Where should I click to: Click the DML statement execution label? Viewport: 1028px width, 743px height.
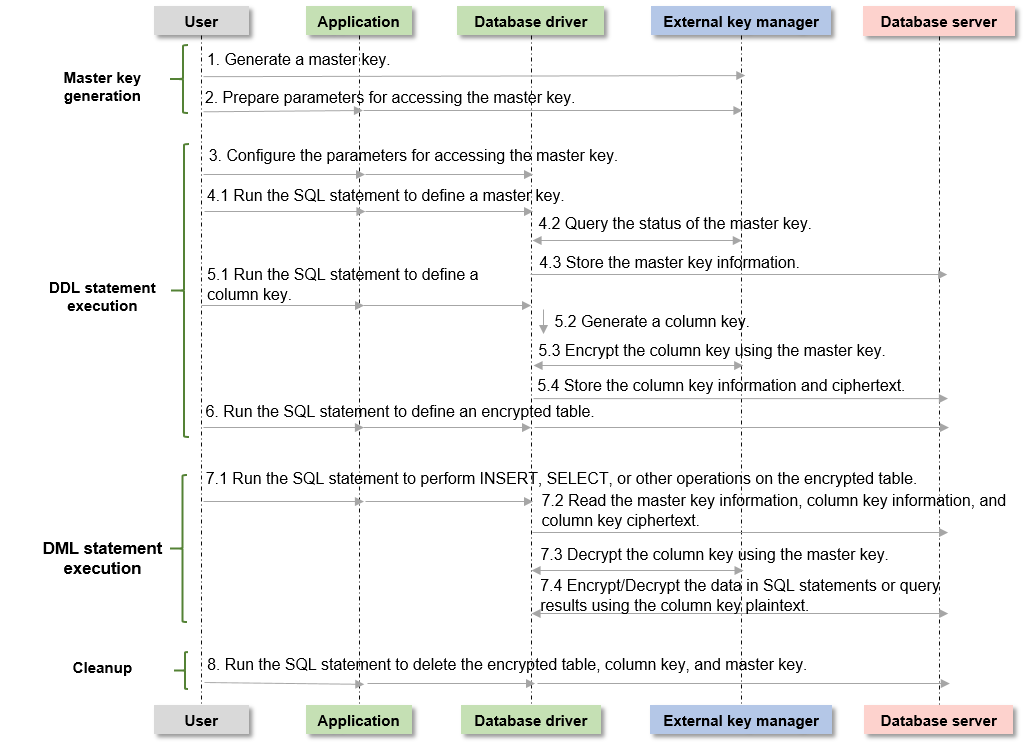point(102,558)
